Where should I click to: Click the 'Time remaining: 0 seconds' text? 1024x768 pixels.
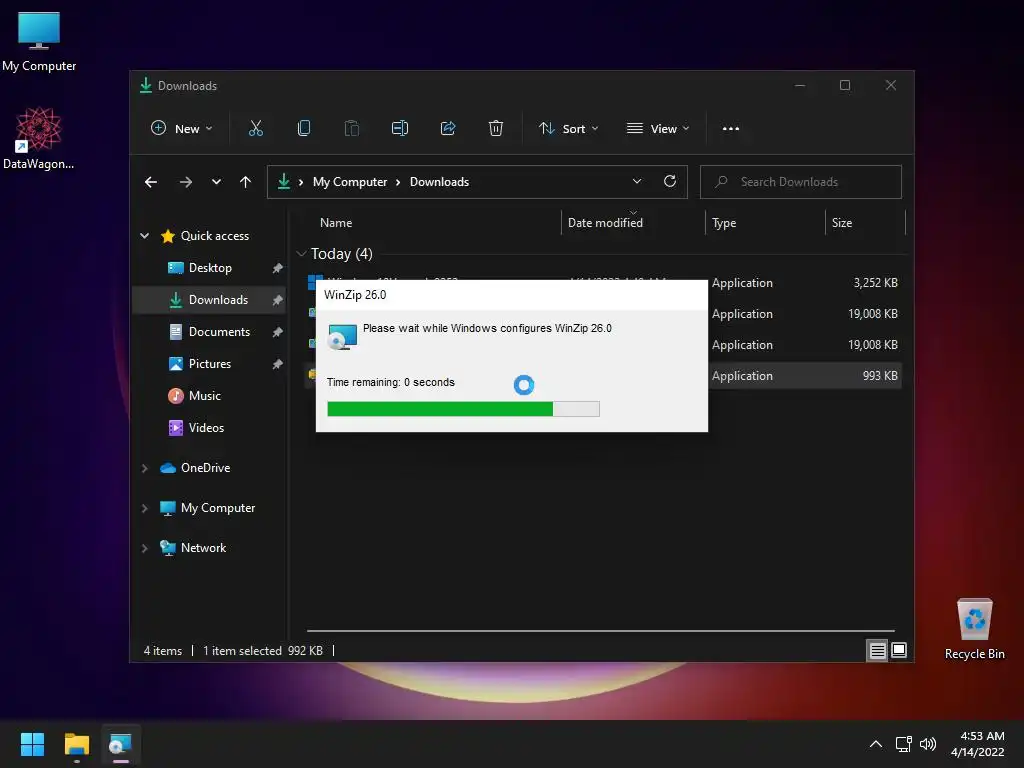[391, 382]
